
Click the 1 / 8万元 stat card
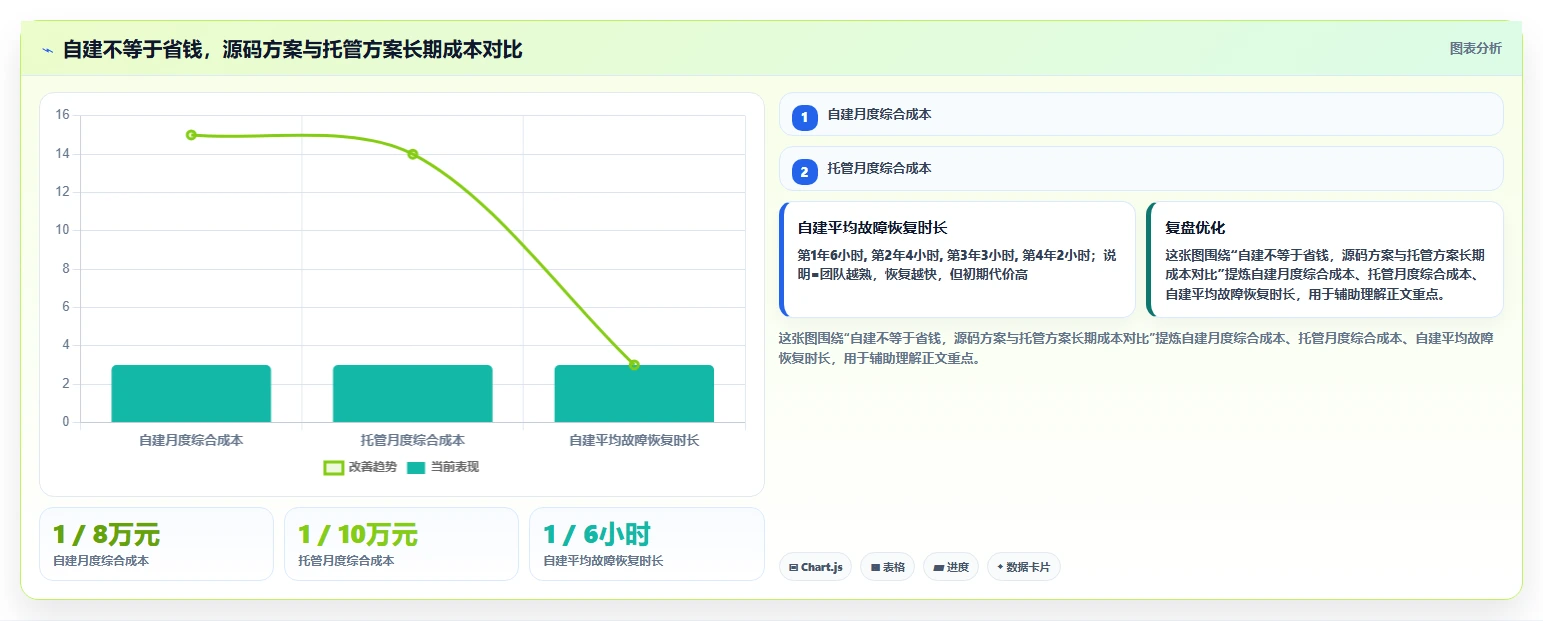point(156,544)
